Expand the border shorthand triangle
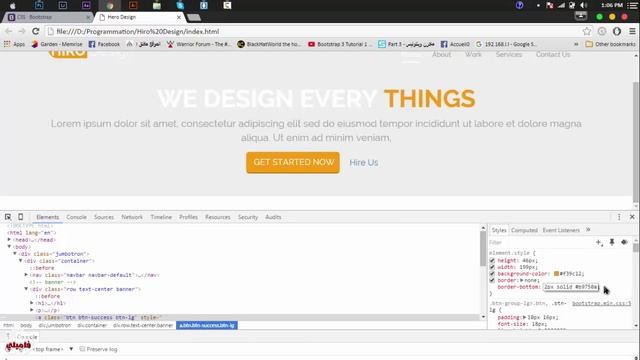The width and height of the screenshot is (640, 360). [521, 280]
